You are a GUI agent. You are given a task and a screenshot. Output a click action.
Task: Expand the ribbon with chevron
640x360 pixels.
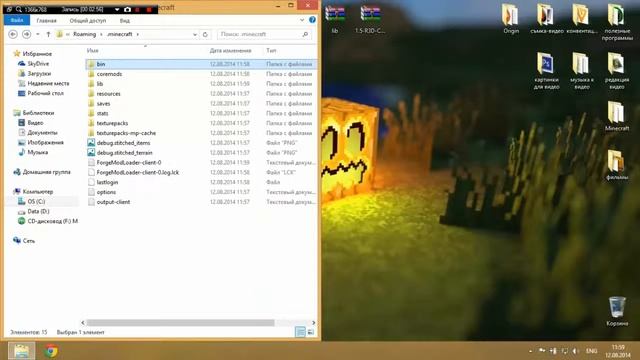tap(302, 20)
